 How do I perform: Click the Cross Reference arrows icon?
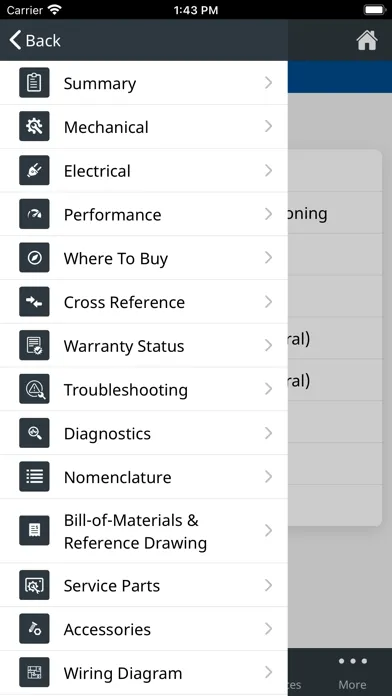[x=34, y=301]
